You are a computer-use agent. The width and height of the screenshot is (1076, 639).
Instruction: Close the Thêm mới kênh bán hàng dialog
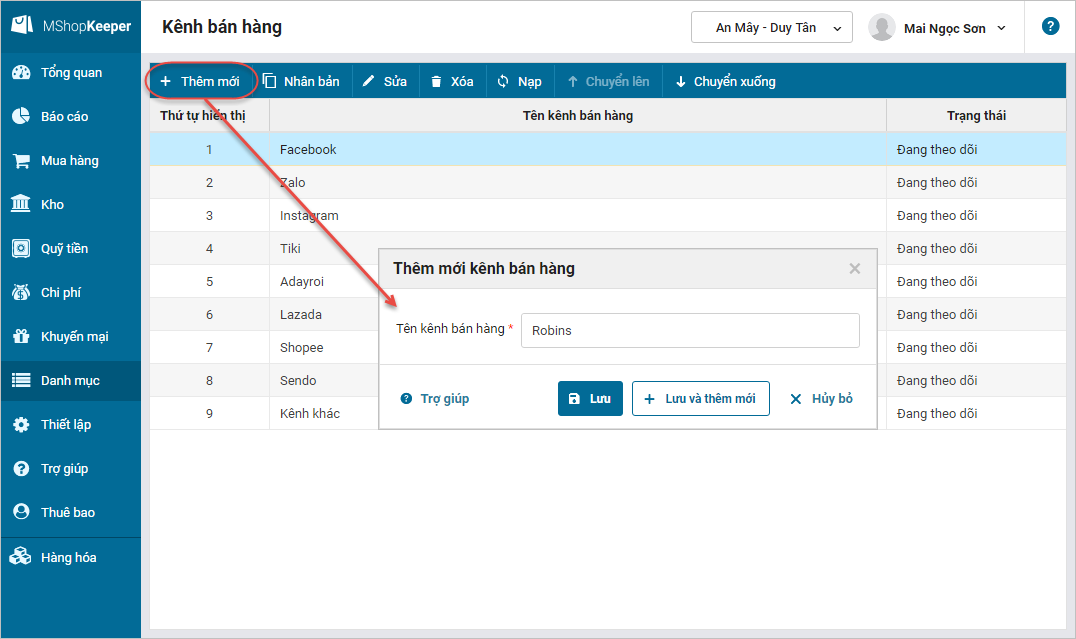click(x=854, y=268)
